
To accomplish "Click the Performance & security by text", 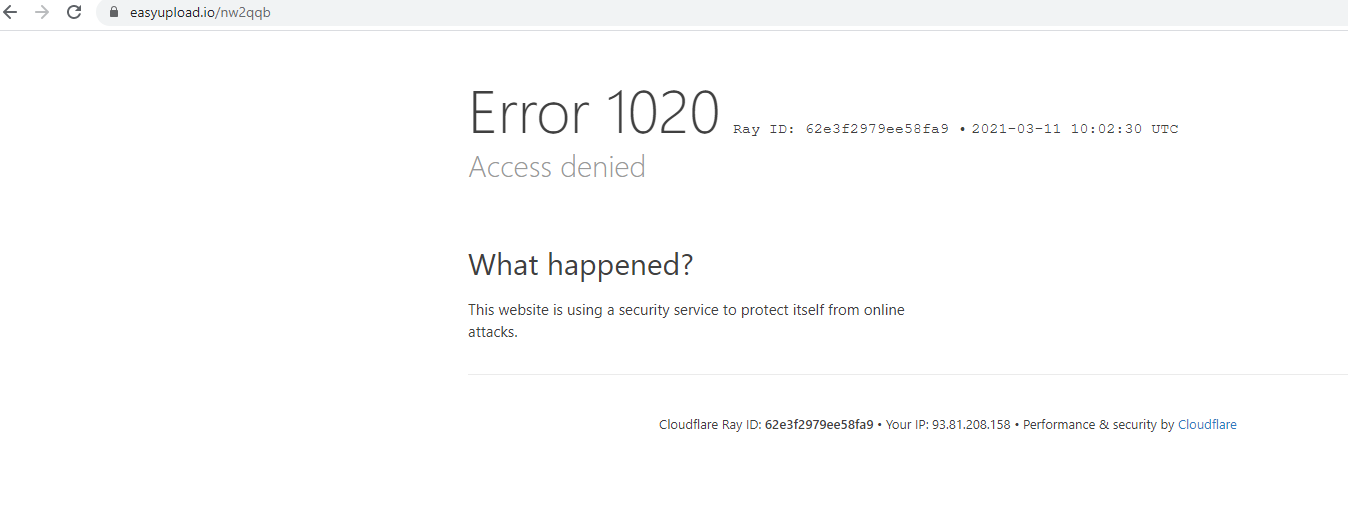I will 1098,425.
